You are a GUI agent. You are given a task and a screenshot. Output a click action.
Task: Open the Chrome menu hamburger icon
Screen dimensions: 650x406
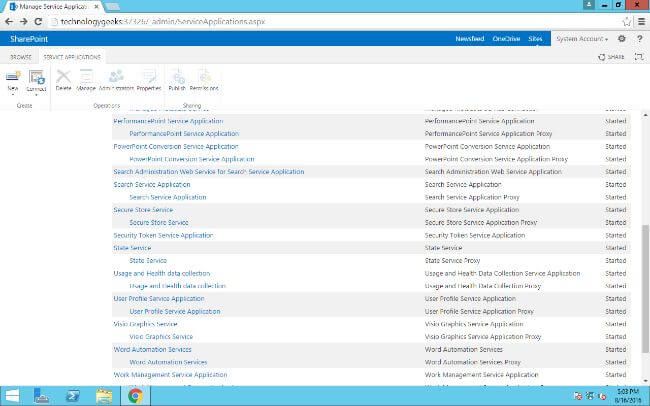[x=641, y=22]
